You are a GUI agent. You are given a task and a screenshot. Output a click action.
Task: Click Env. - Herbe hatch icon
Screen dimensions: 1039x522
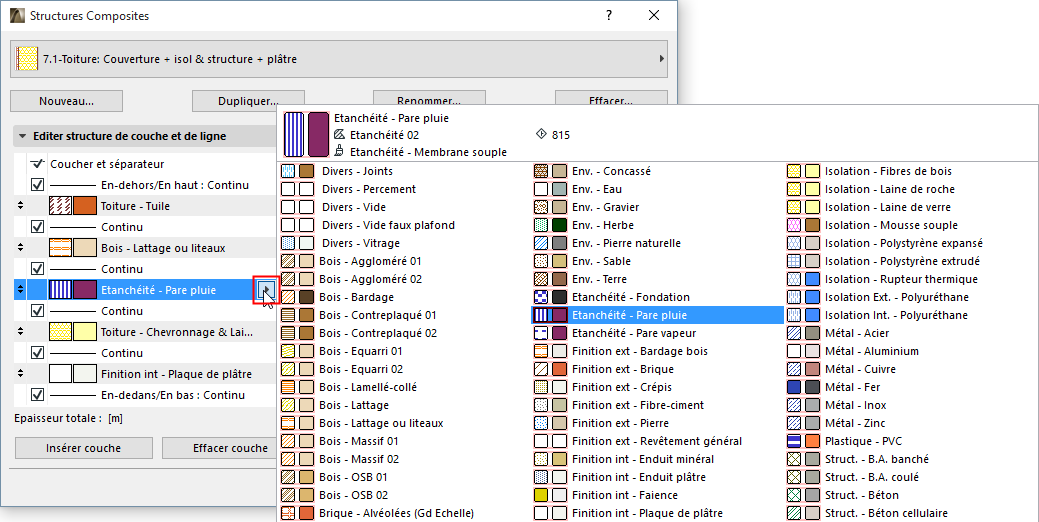pyautogui.click(x=541, y=225)
